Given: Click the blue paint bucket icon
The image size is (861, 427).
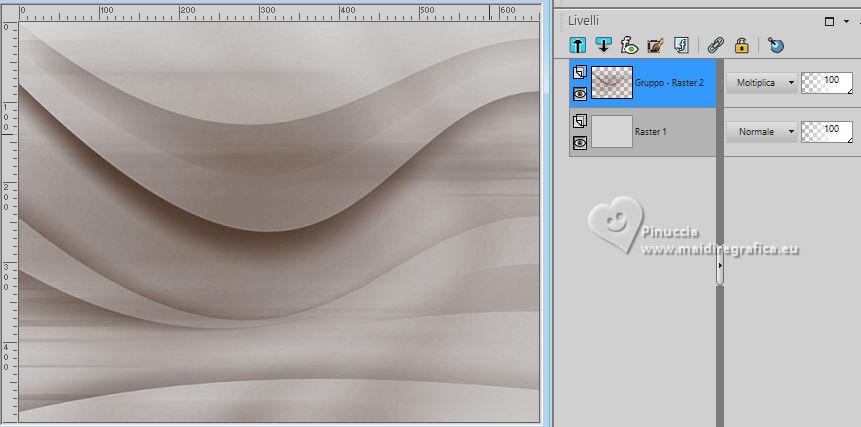Looking at the screenshot, I should click(776, 45).
